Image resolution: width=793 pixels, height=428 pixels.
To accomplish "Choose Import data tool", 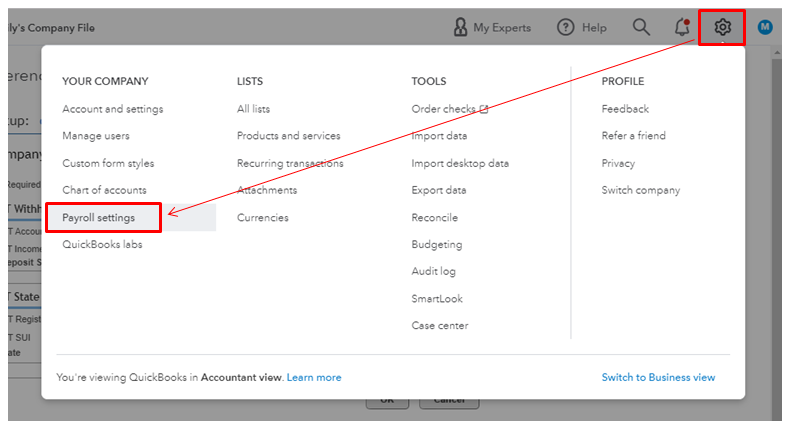I will coord(439,136).
